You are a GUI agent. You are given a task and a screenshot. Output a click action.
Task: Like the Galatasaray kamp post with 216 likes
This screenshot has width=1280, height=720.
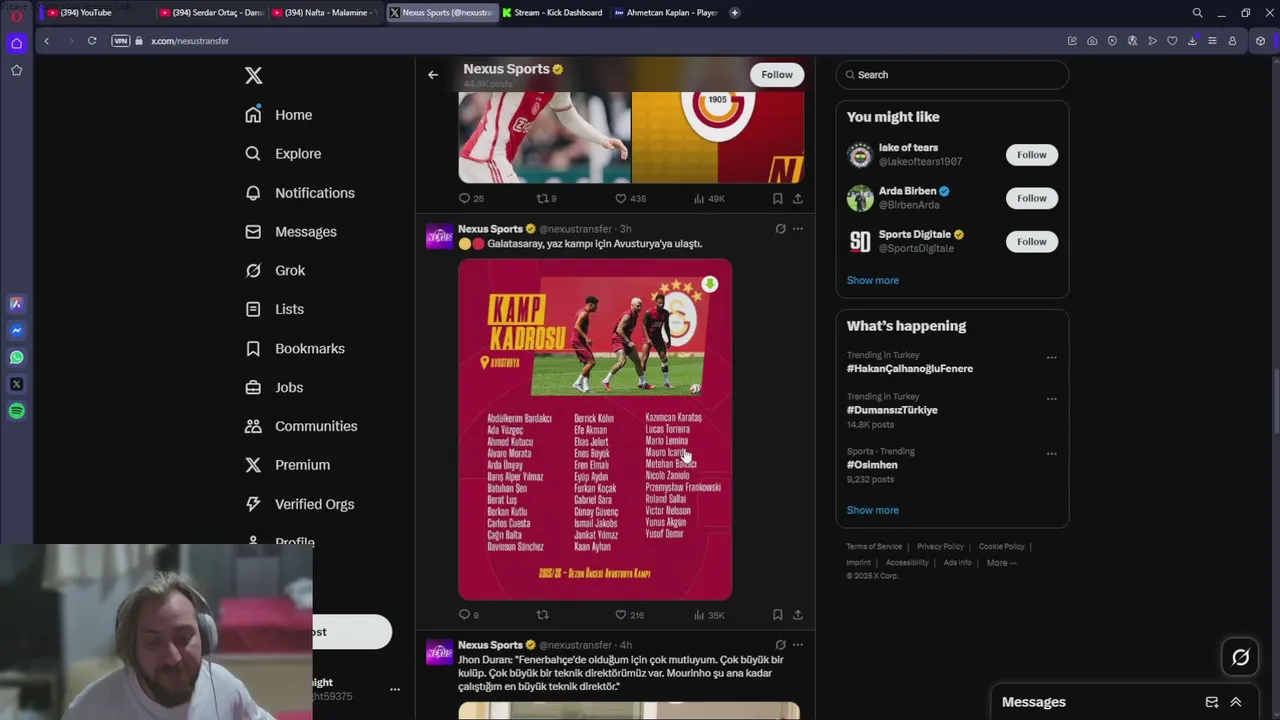pyautogui.click(x=629, y=615)
